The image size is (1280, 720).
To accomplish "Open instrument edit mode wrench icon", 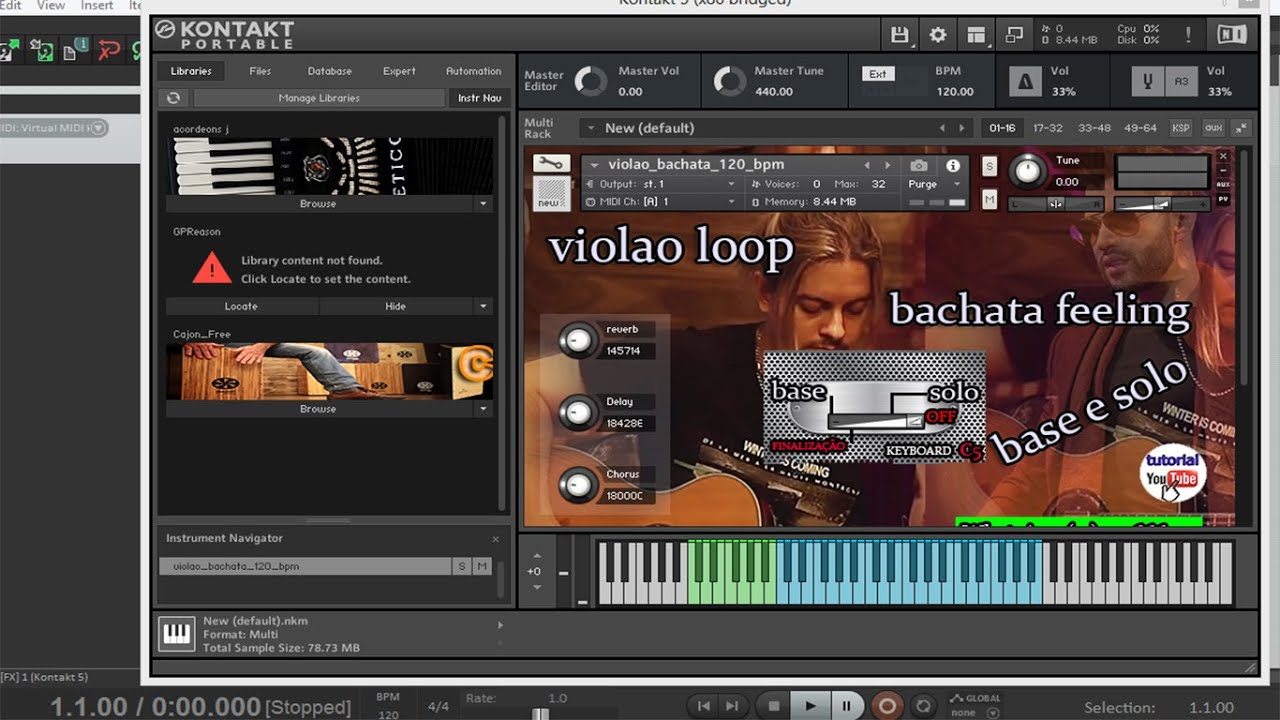I will coord(551,164).
